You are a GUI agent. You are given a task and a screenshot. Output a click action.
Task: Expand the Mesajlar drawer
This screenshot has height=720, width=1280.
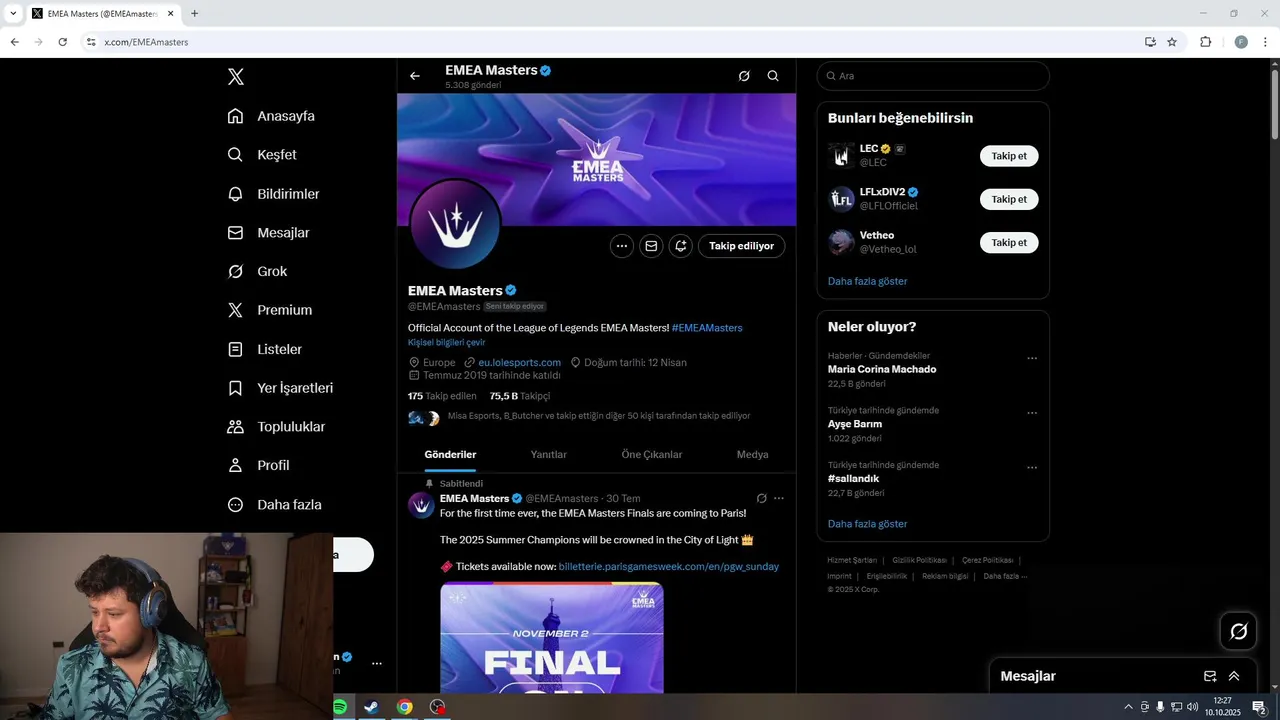[1234, 676]
